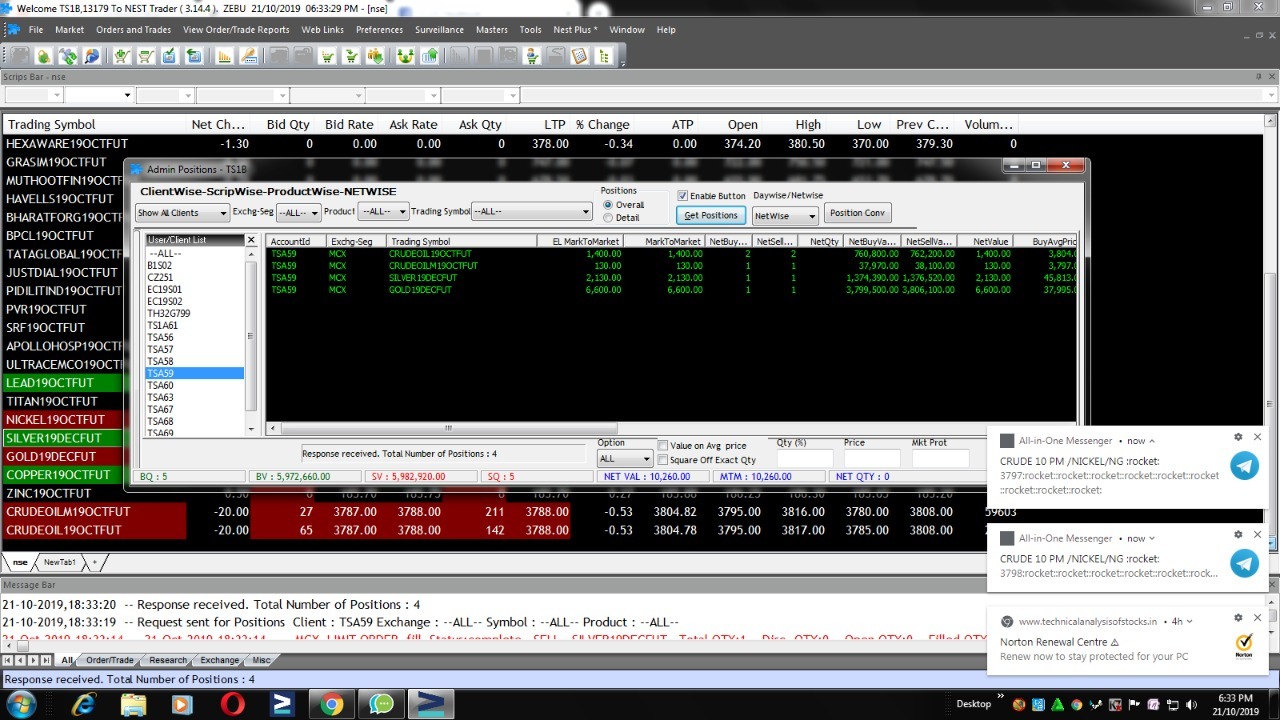Click the small green cart toolbar icon
The height and width of the screenshot is (720, 1280).
tap(327, 56)
